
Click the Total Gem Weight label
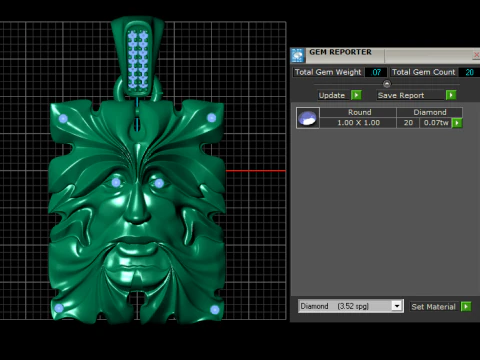click(328, 72)
